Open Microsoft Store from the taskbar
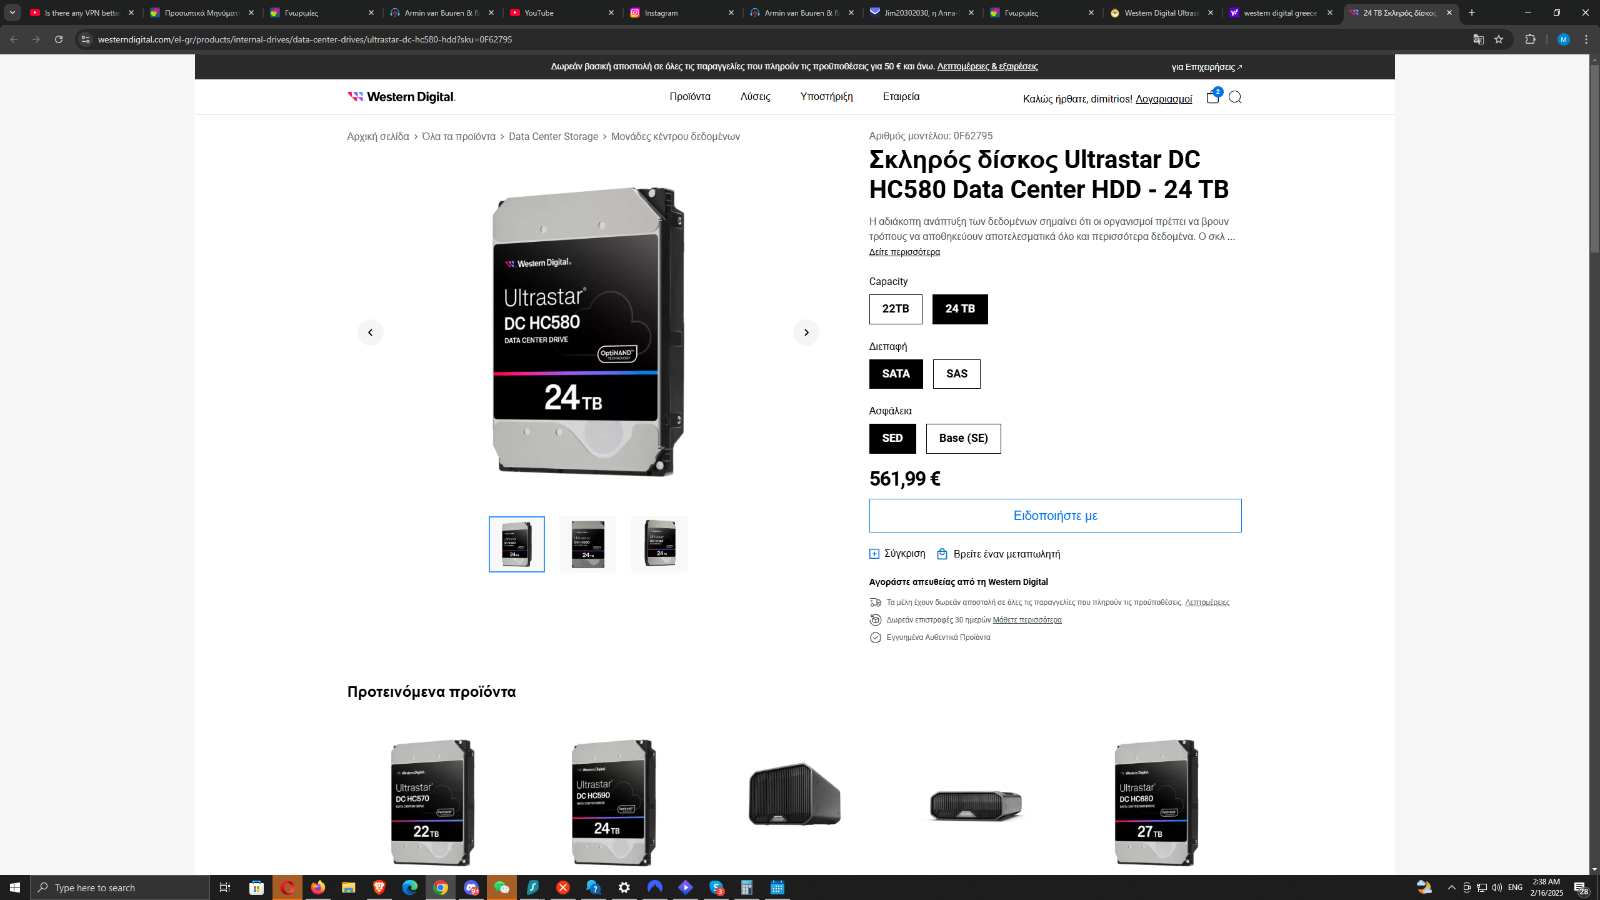The image size is (1600, 900). click(256, 887)
